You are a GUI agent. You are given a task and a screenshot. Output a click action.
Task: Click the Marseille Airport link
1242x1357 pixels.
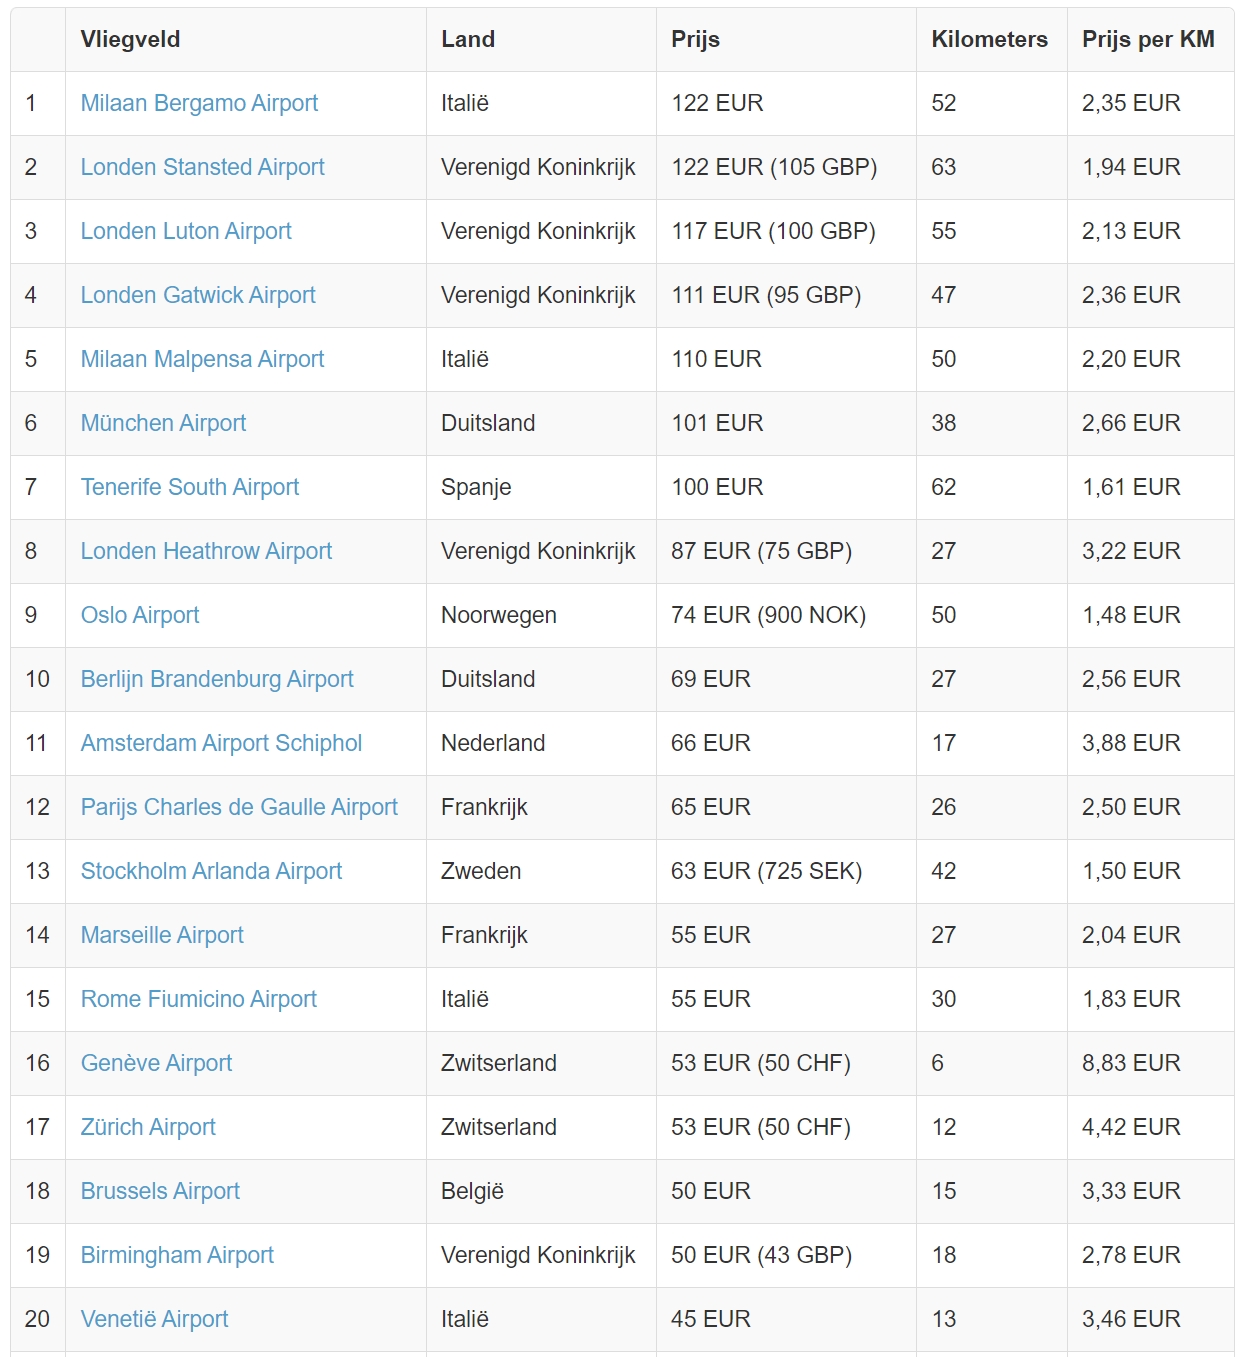(x=162, y=935)
